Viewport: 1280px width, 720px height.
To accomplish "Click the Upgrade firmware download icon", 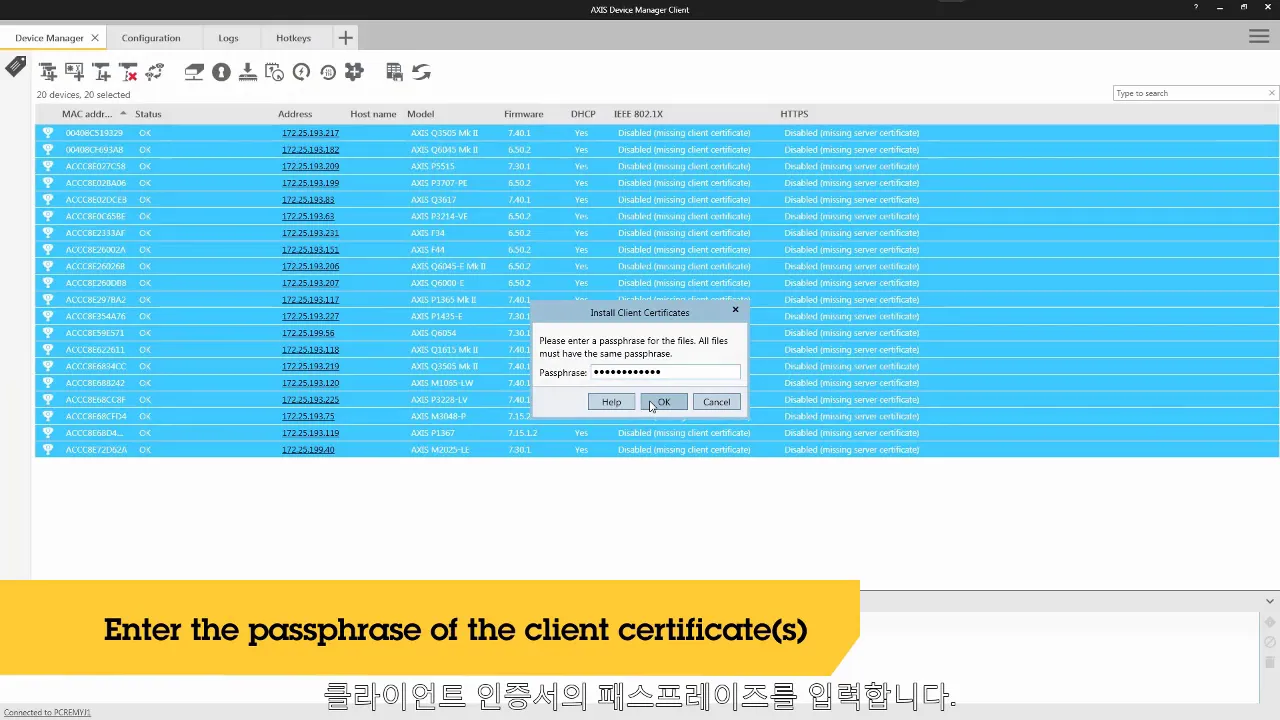I will (248, 72).
